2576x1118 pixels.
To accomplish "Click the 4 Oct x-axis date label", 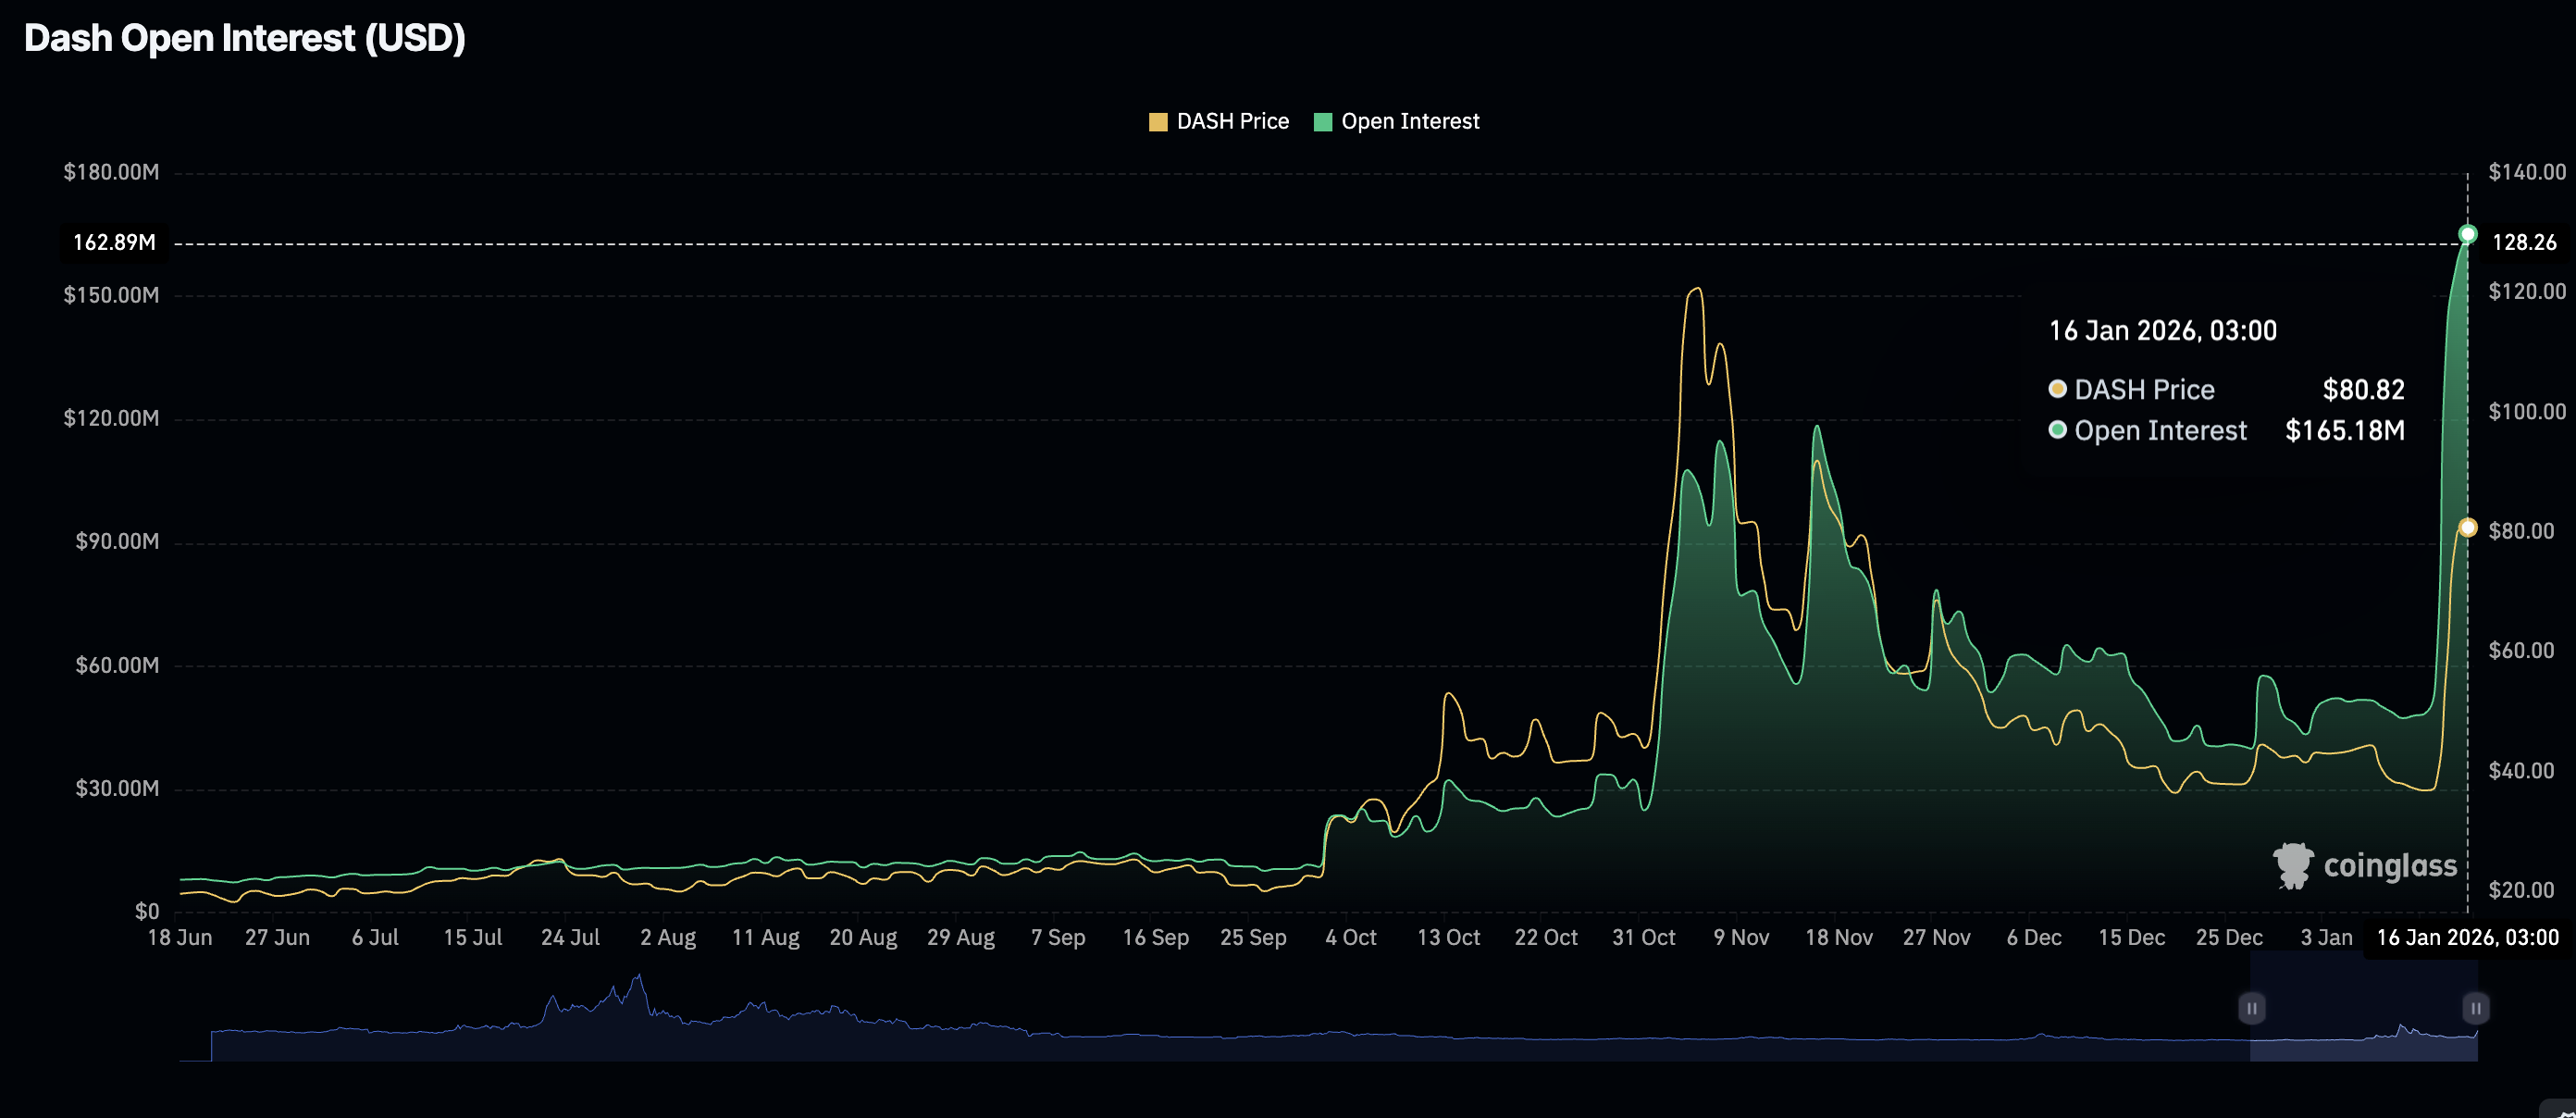I will [x=1350, y=938].
